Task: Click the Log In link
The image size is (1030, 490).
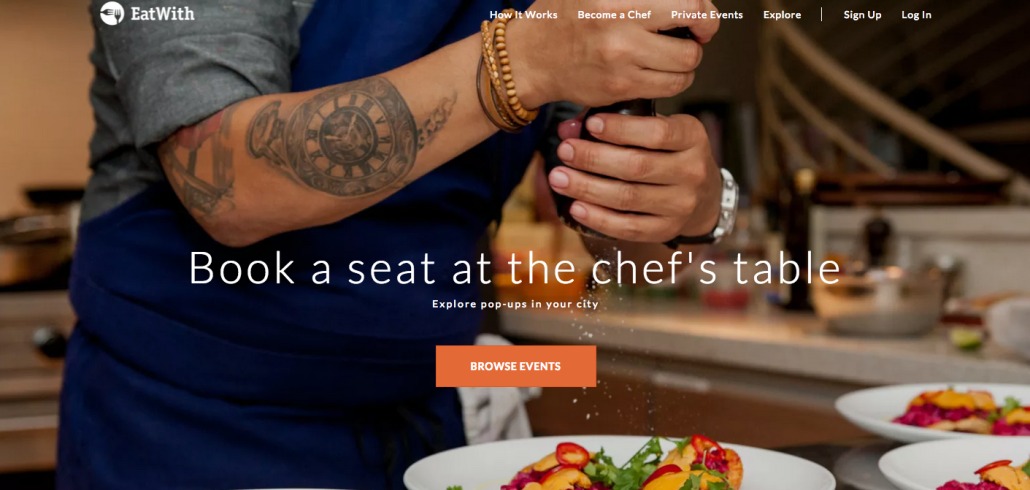Action: [916, 14]
